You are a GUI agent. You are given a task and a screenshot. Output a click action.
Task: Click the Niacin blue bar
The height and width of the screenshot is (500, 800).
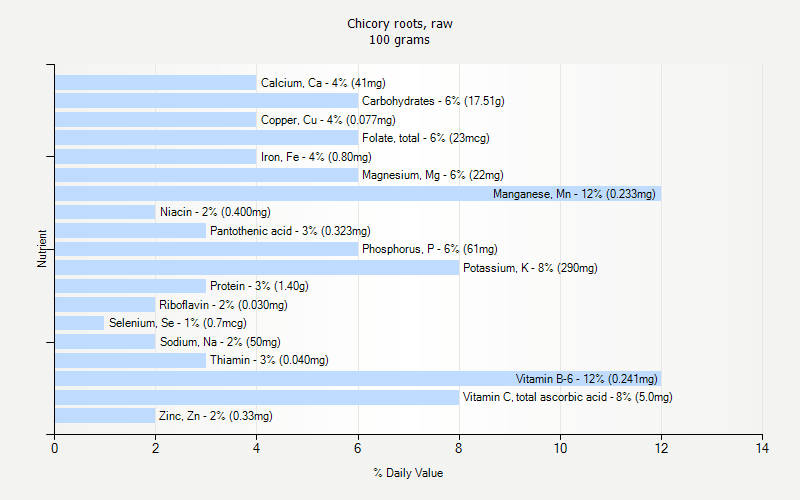tap(105, 212)
